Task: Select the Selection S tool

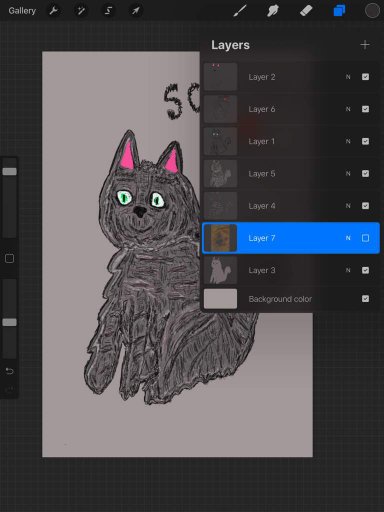Action: point(108,11)
